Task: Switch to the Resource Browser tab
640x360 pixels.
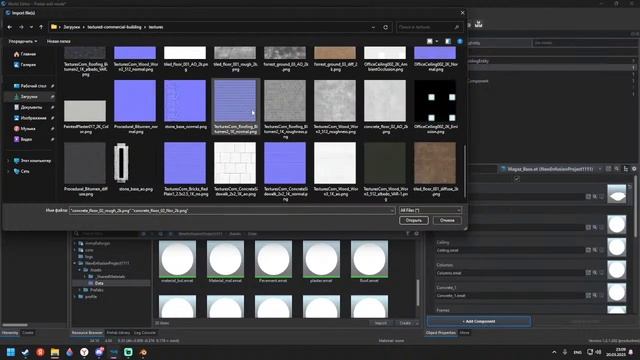Action: tap(87, 333)
